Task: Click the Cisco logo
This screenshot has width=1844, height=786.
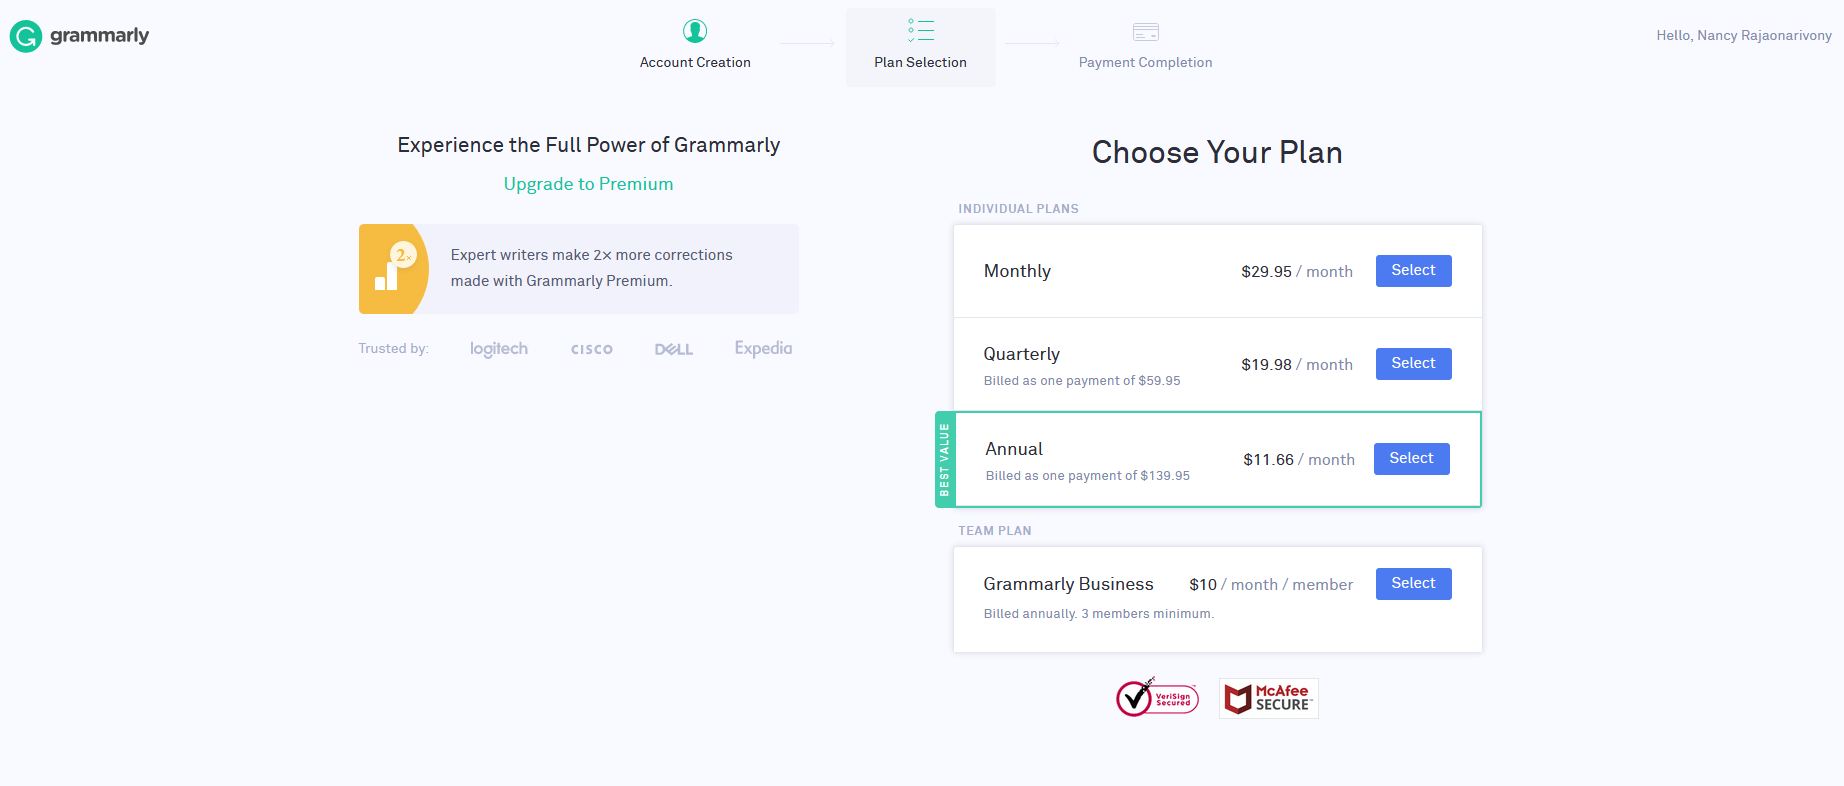Action: coord(591,349)
